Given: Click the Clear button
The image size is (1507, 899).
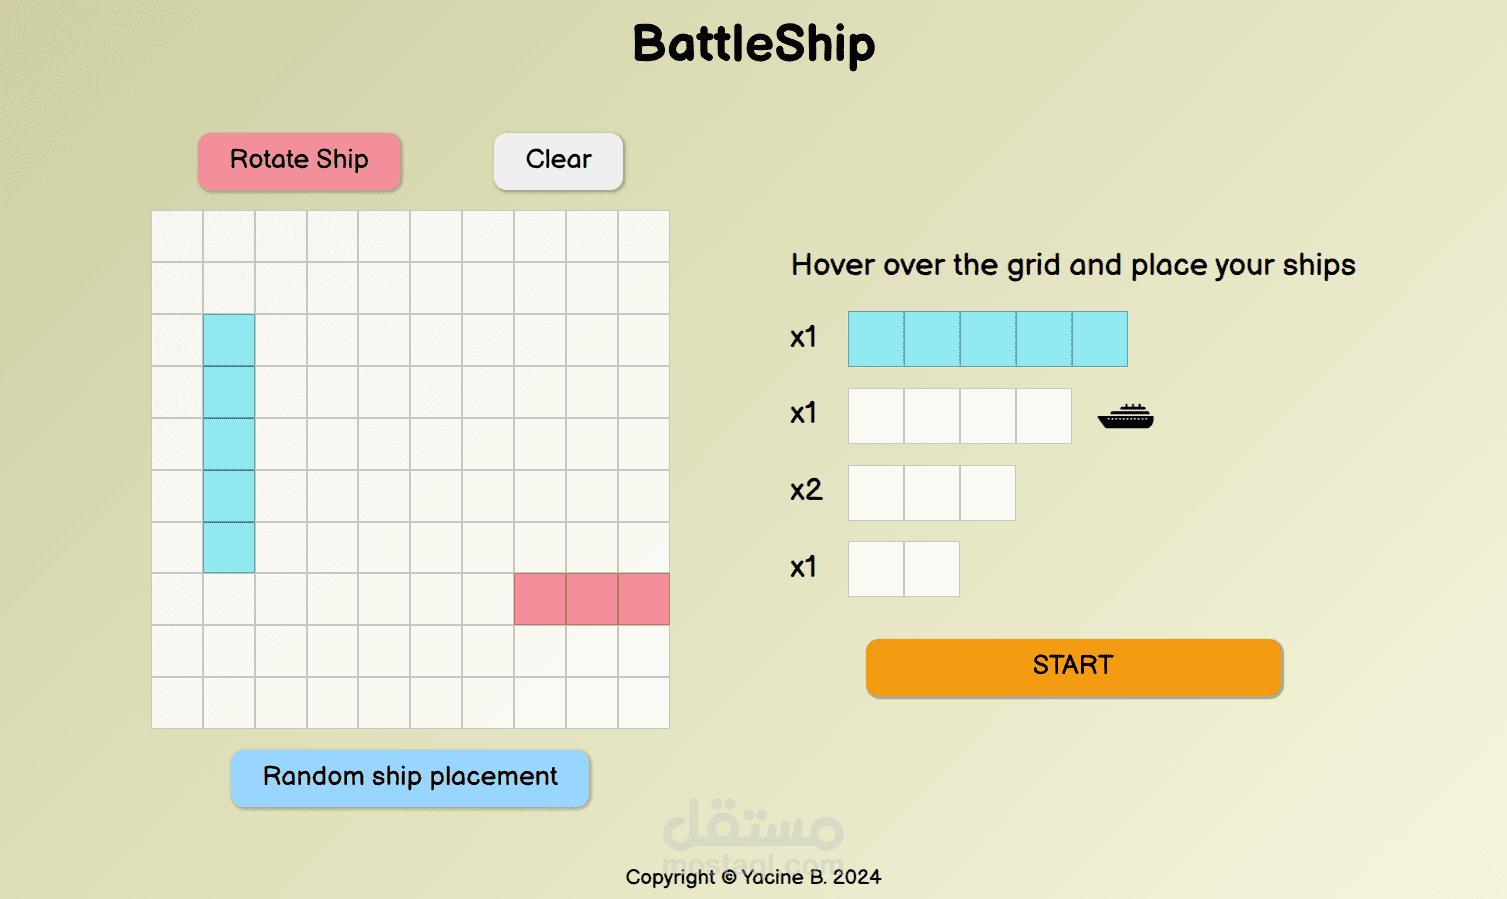Looking at the screenshot, I should tap(558, 161).
